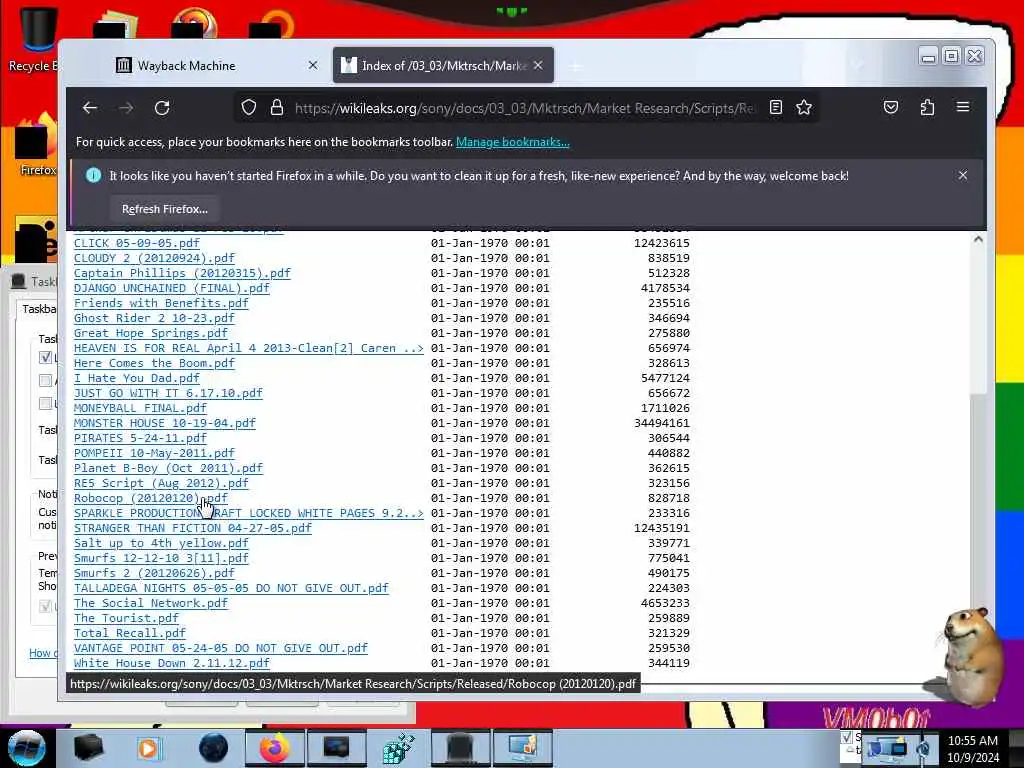1024x768 pixels.
Task: Open HEAVEN IS FOR REAL script link
Action: pyautogui.click(x=249, y=348)
